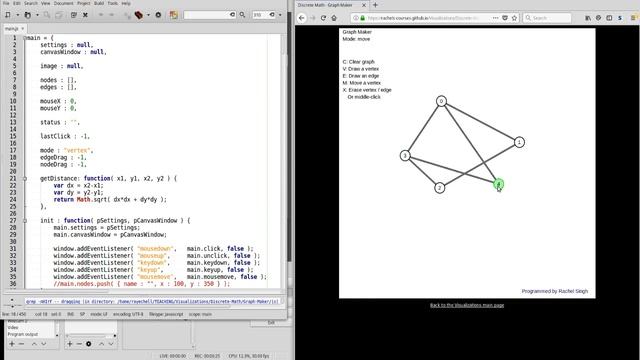Open the New file template dropdown arrow
The image size is (640, 360).
pos(17,15)
